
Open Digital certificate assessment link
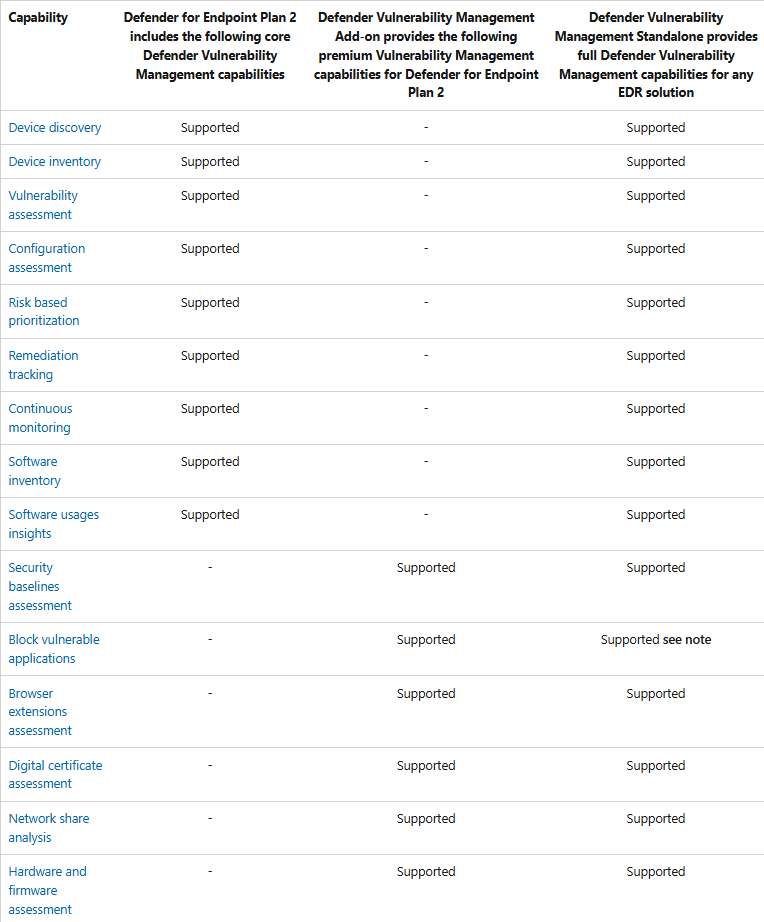click(55, 775)
